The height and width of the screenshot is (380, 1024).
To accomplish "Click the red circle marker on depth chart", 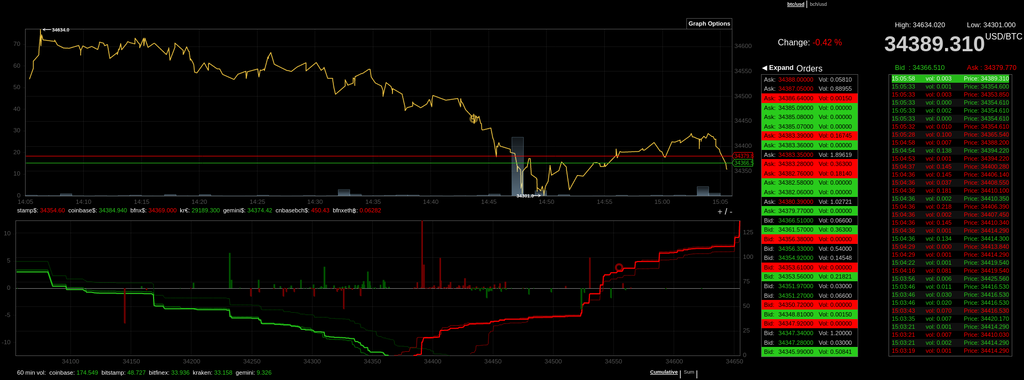I will pyautogui.click(x=619, y=268).
